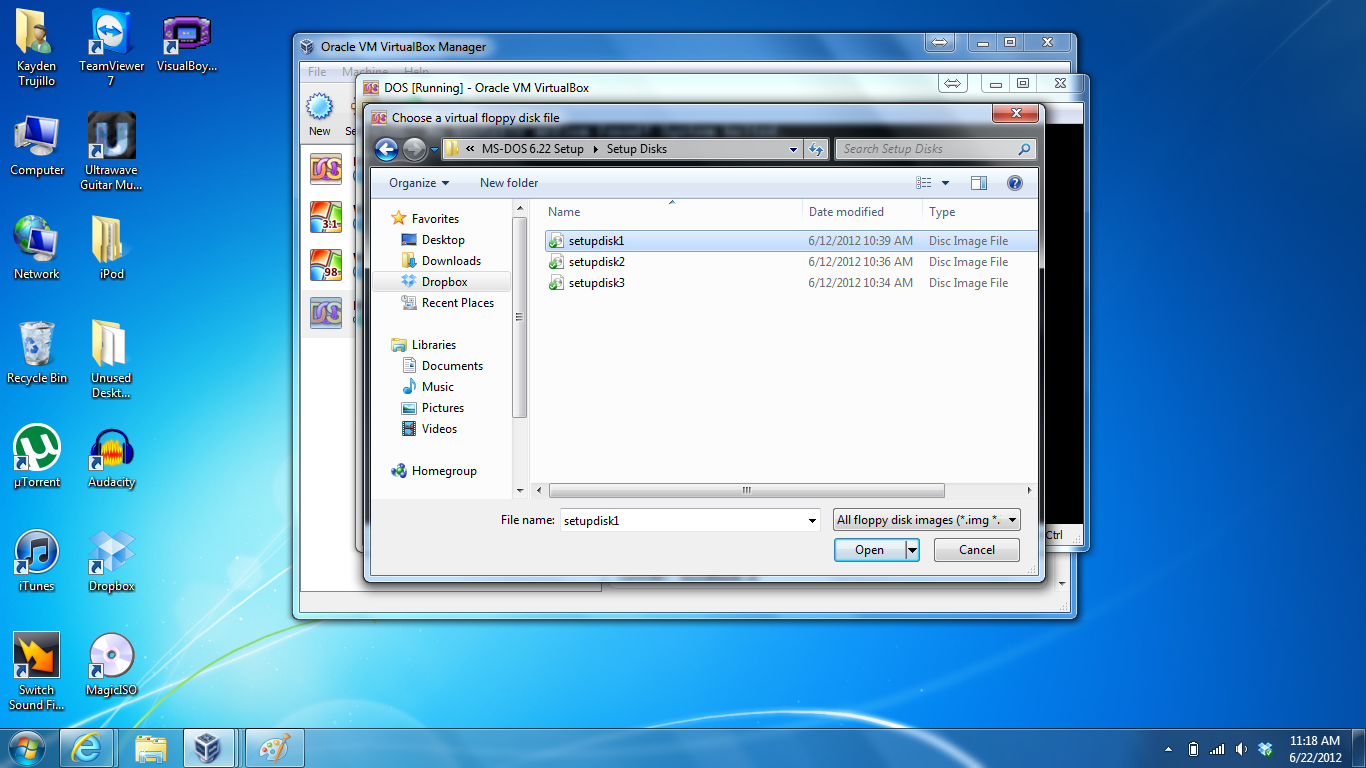Screen dimensions: 1366x768
Task: Open network signal icon in tray
Action: [x=1217, y=749]
